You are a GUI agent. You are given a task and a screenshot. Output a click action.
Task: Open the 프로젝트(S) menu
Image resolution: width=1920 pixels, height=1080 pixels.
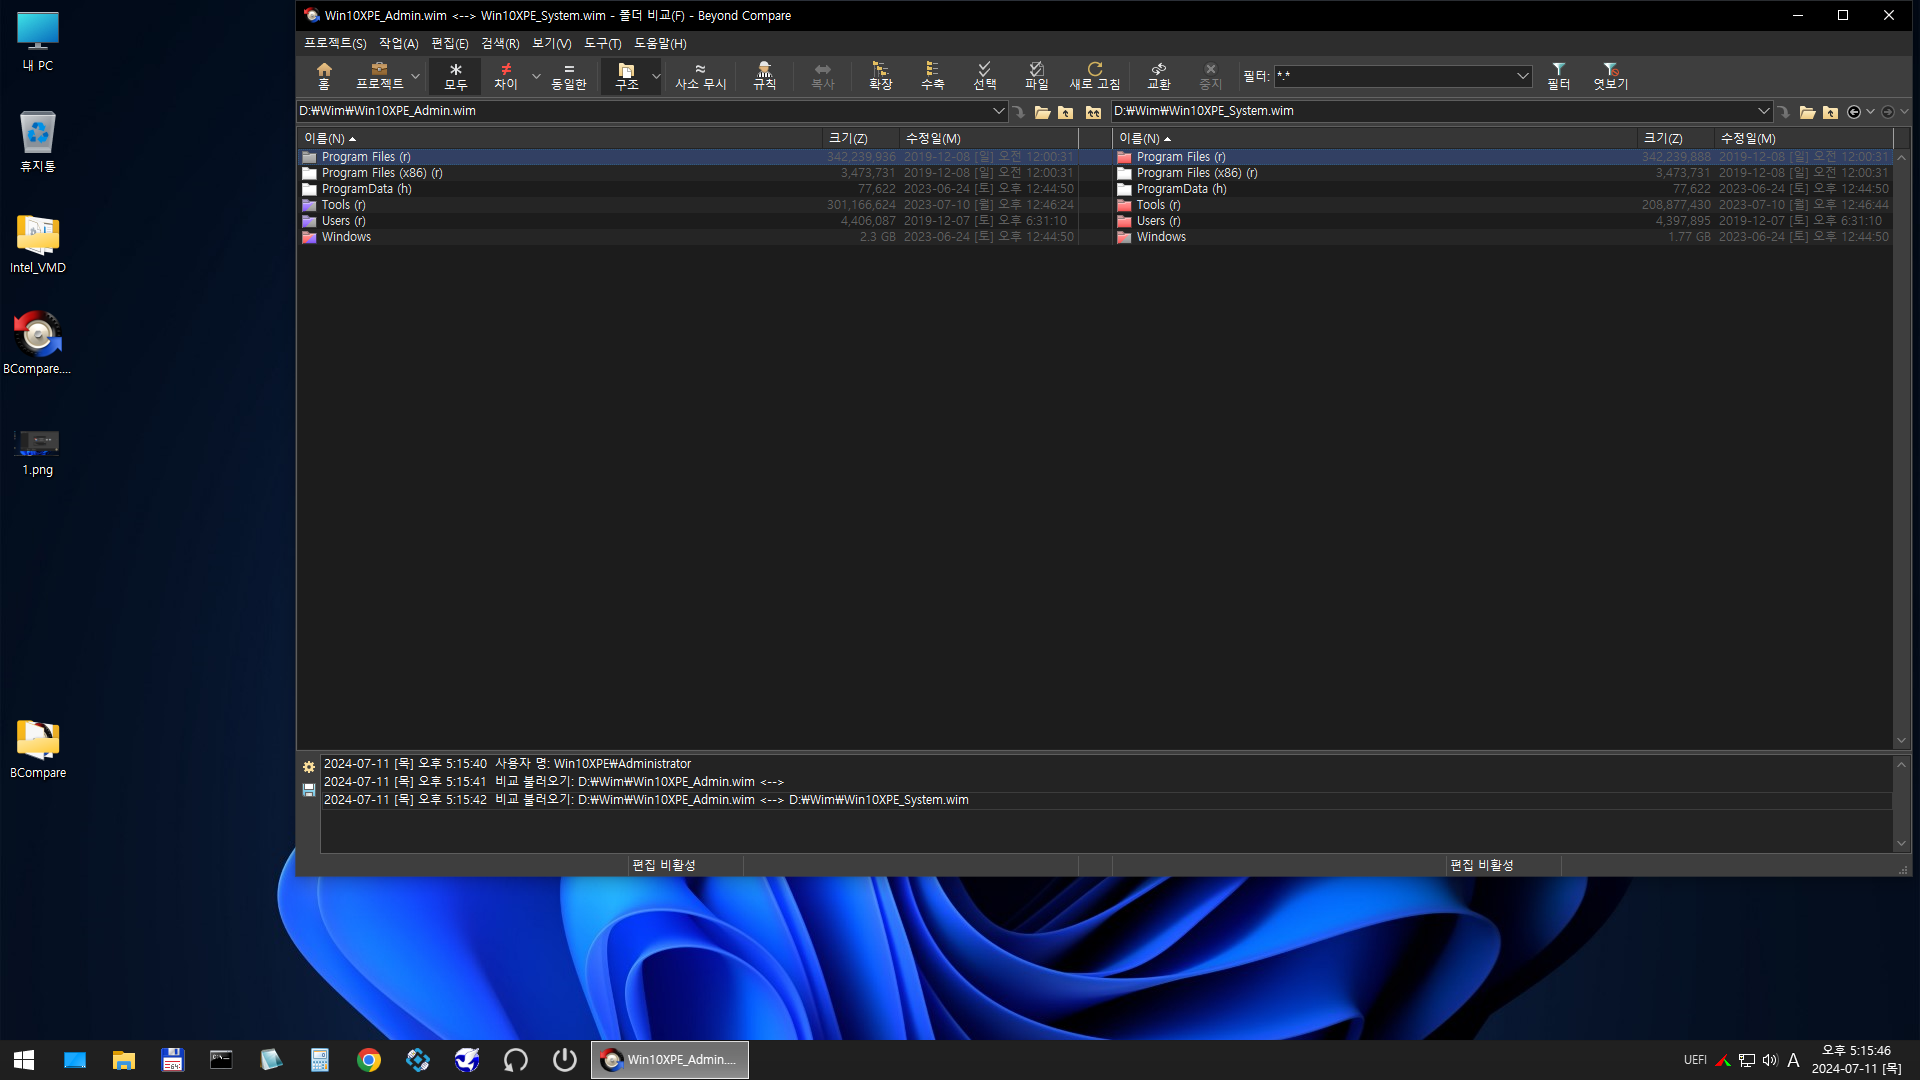[x=335, y=44]
